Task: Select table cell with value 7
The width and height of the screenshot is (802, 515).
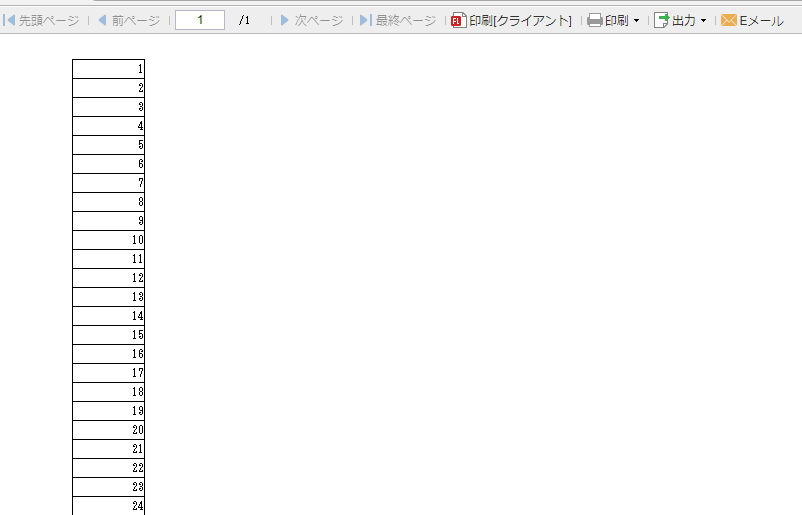Action: pos(108,183)
